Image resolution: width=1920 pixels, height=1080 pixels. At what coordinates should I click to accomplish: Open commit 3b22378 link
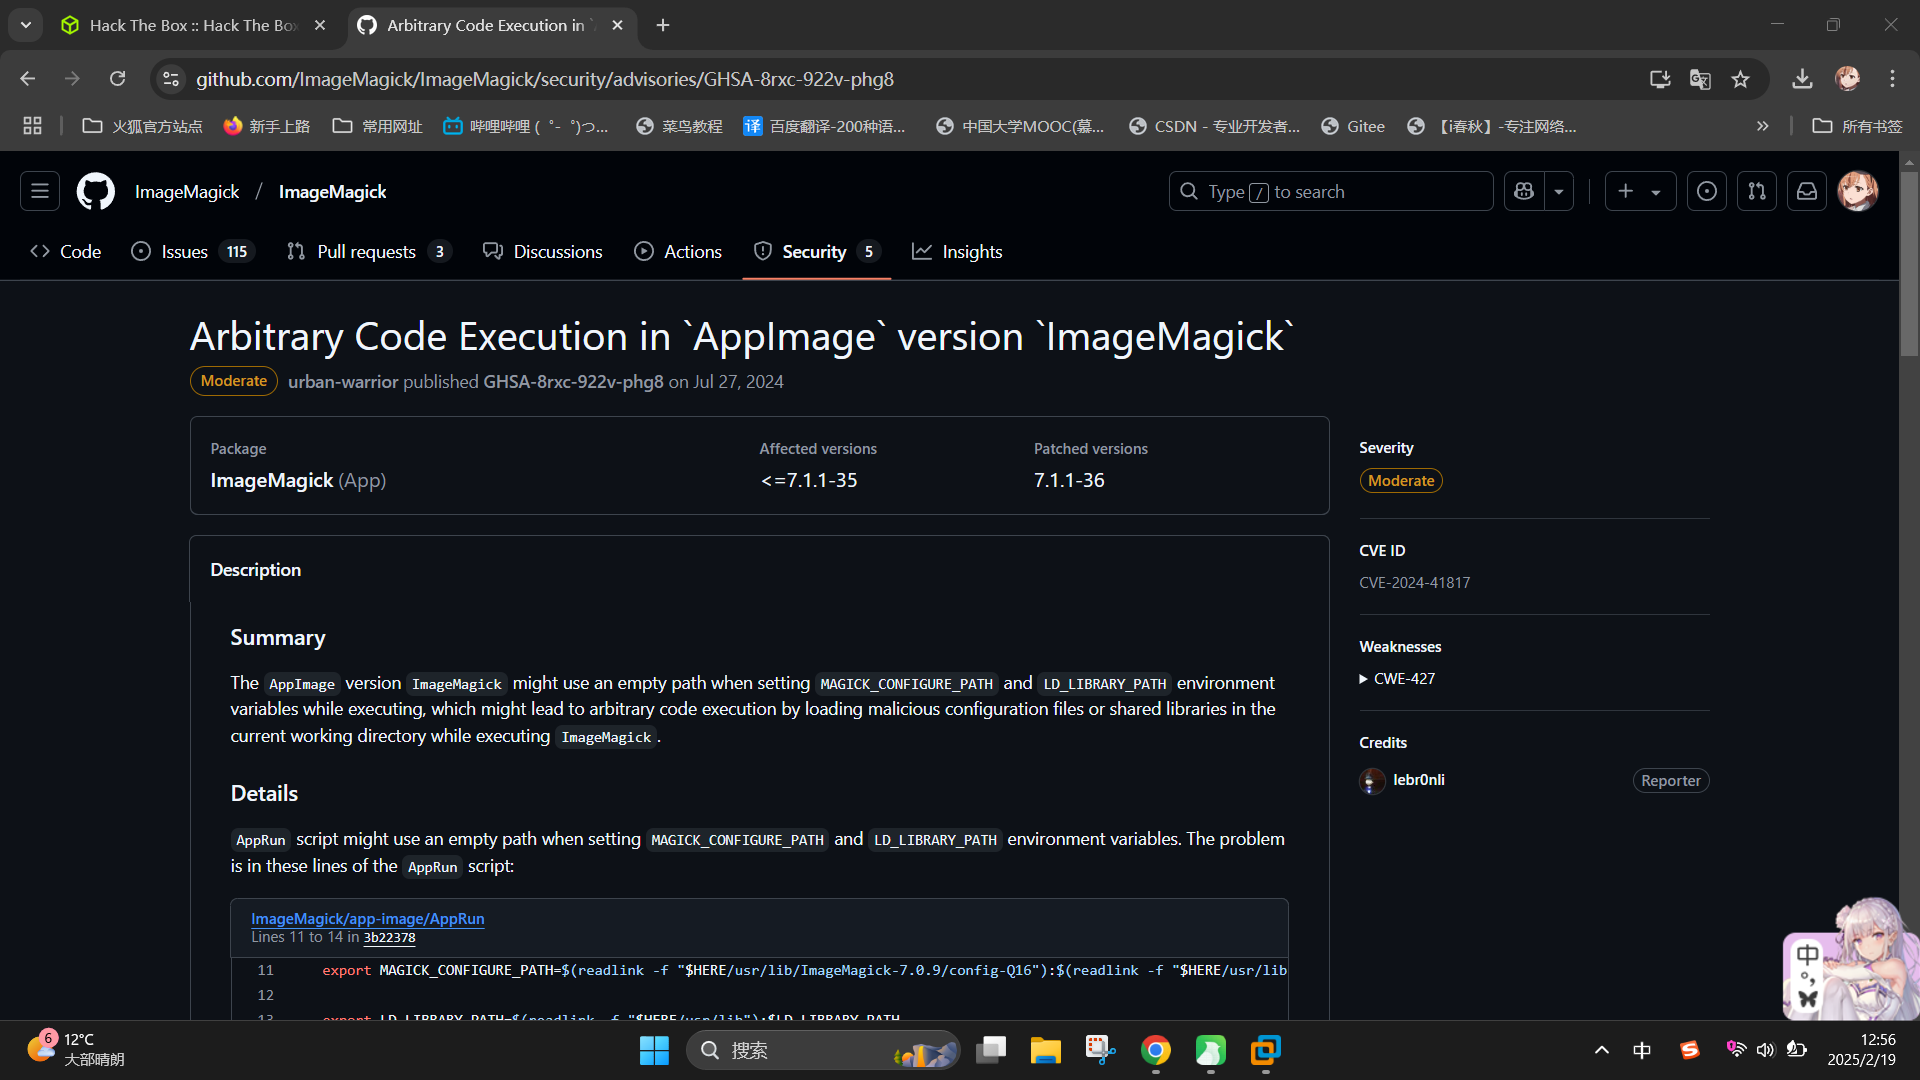(389, 938)
